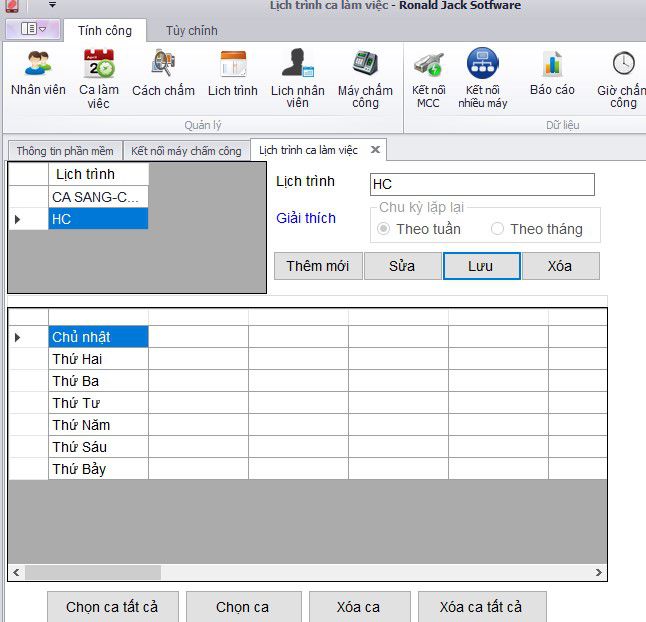646x622 pixels.
Task: Select the Theo tháng radio button
Action: 497,229
